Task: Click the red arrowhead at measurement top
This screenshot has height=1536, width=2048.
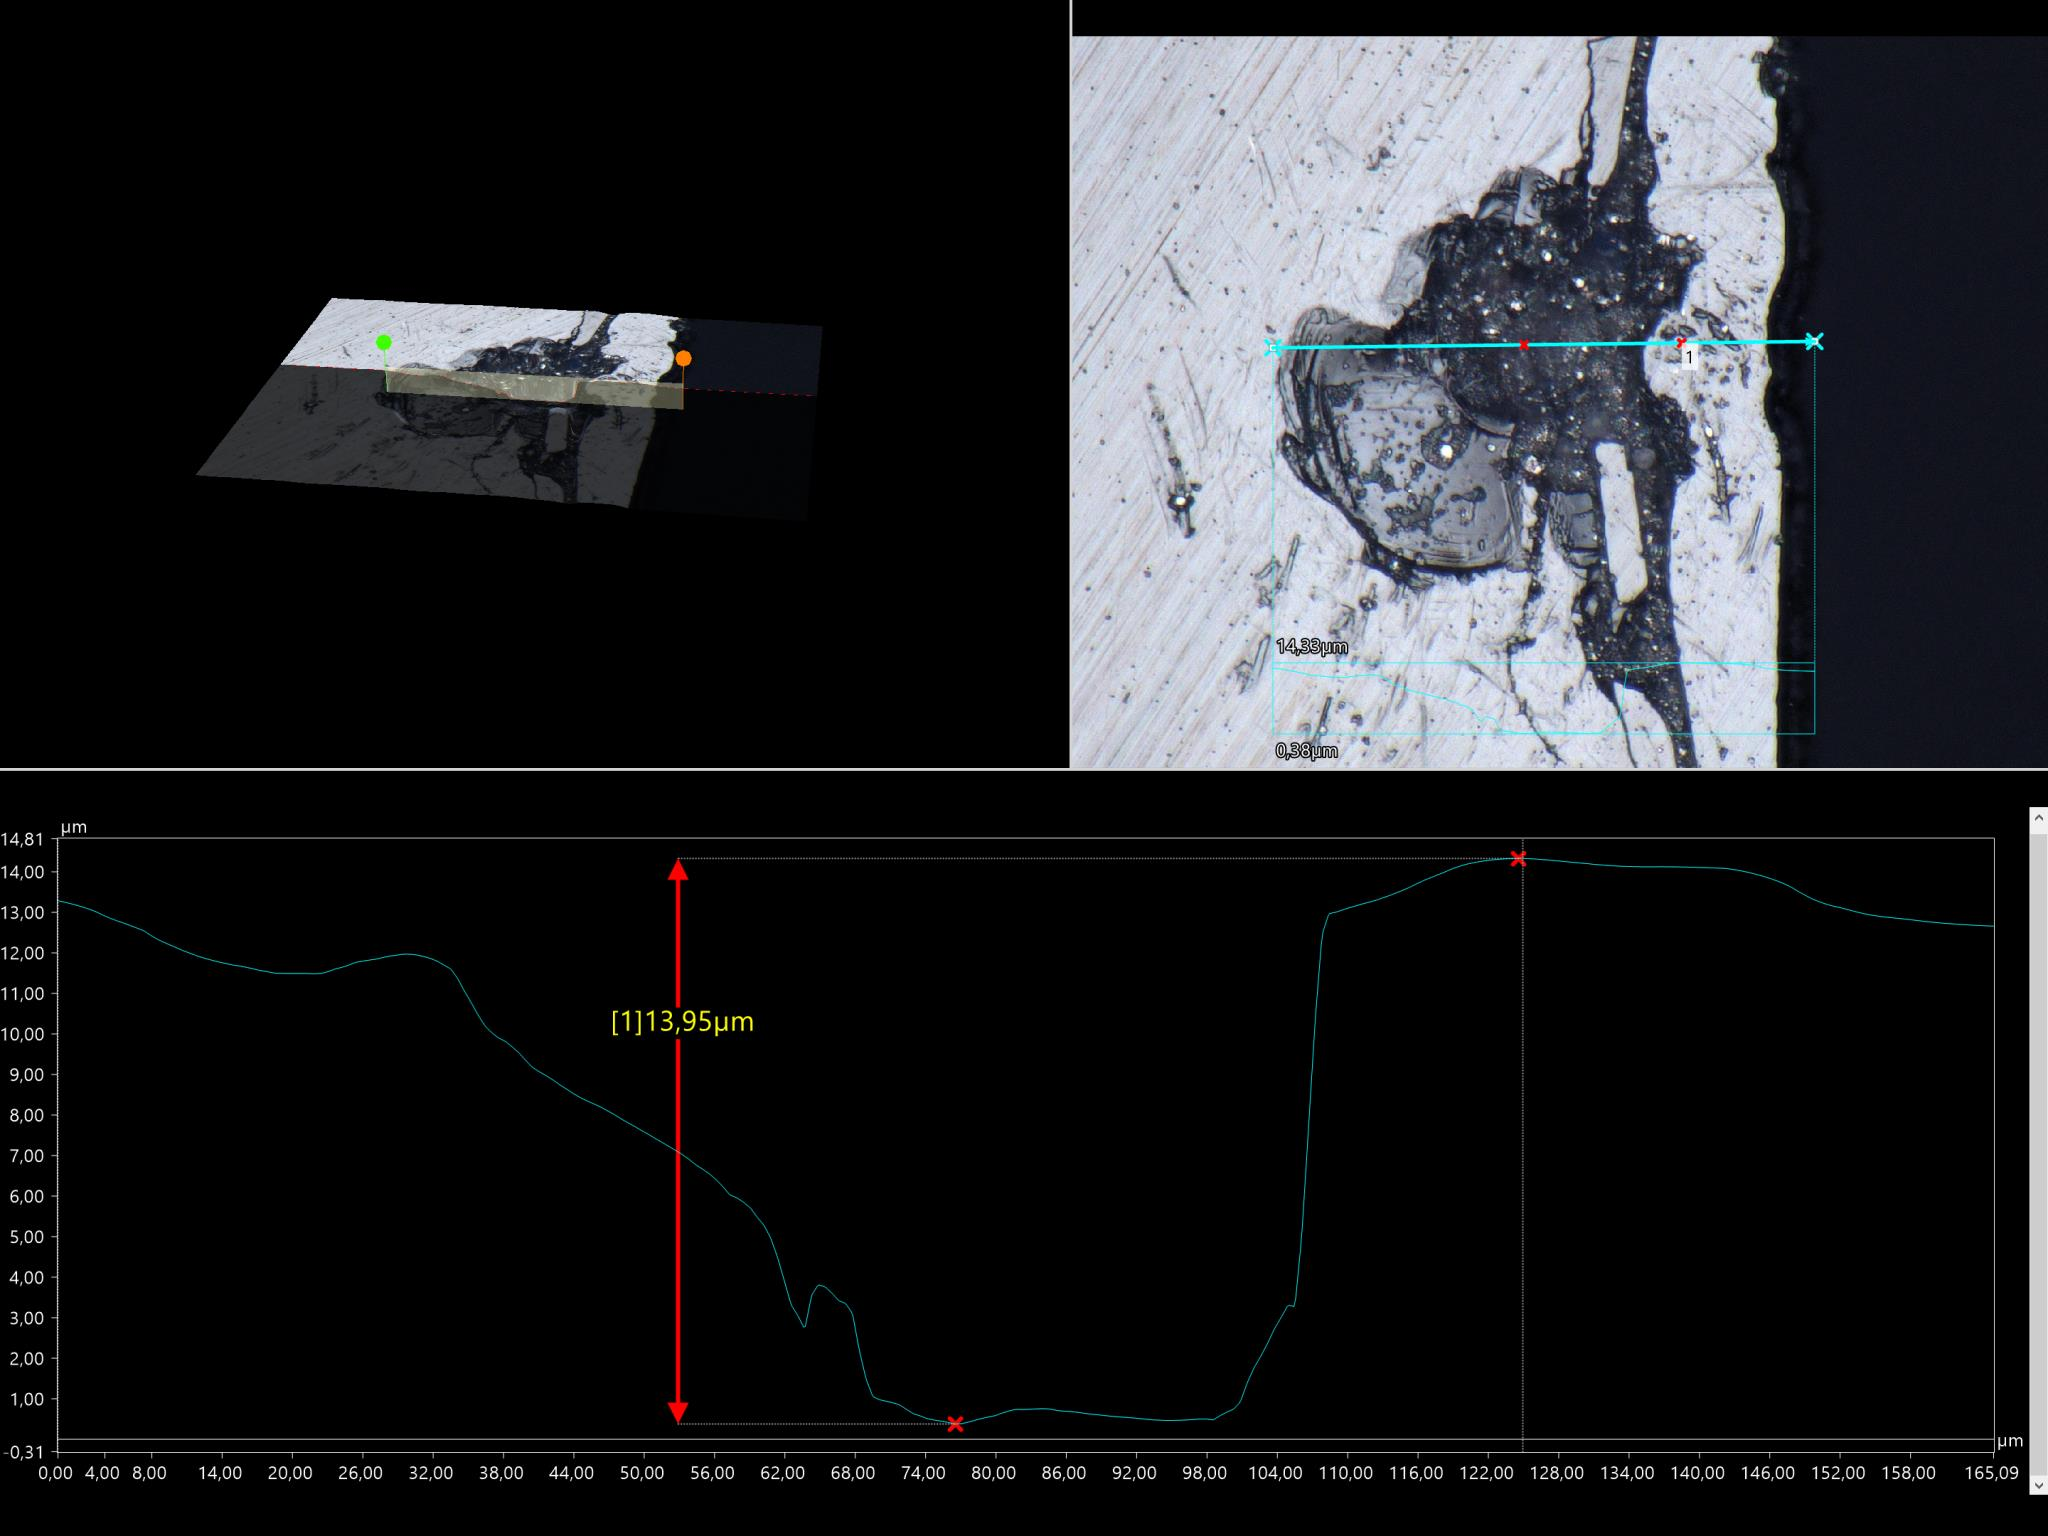Action: click(678, 869)
